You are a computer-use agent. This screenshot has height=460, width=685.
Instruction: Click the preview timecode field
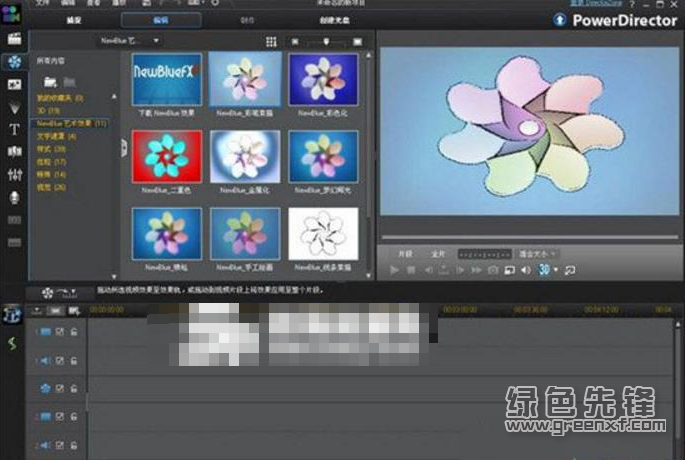pos(484,254)
